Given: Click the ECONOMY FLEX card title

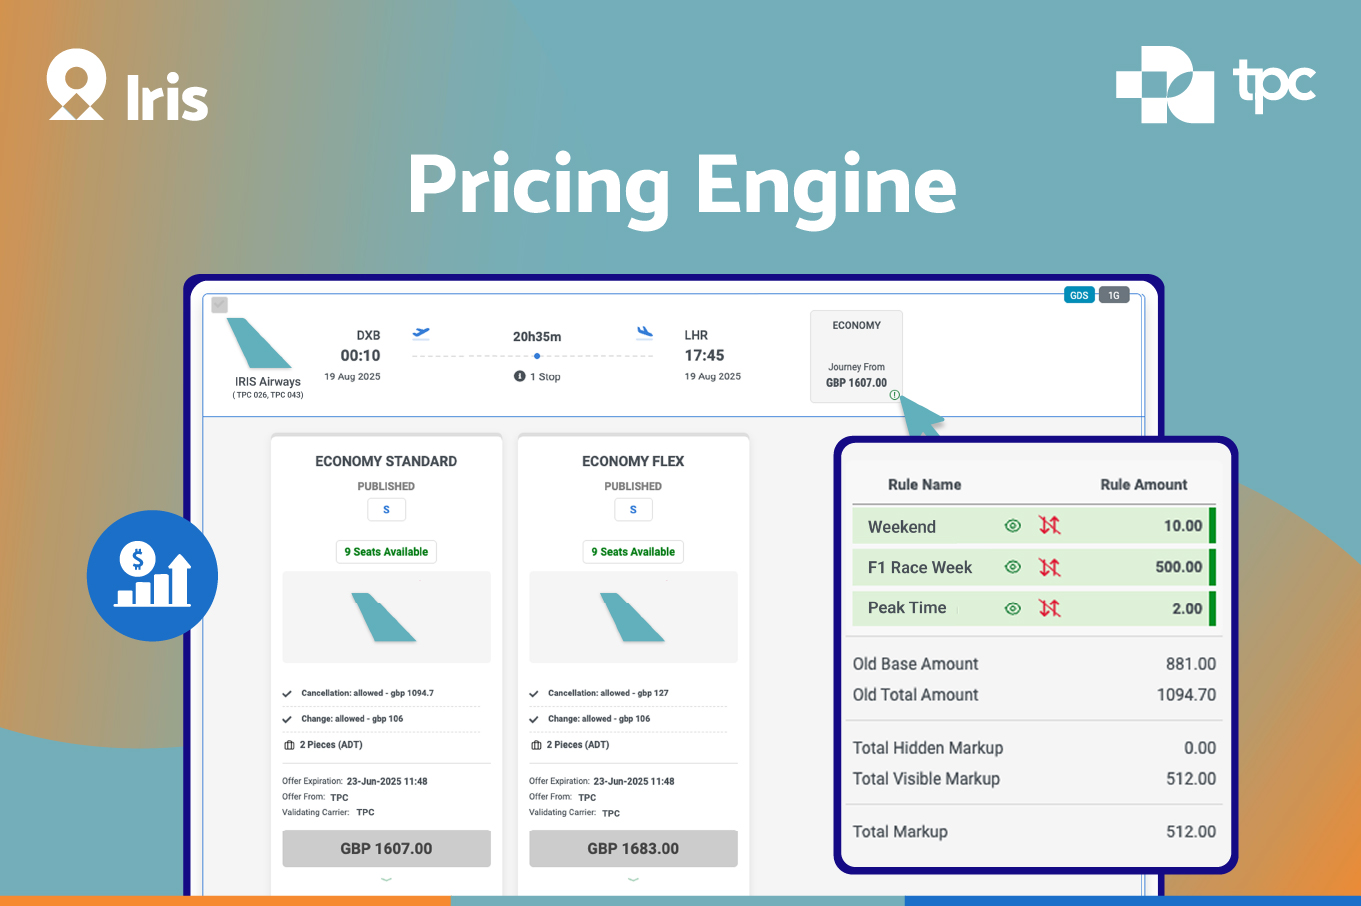Looking at the screenshot, I should 633,461.
